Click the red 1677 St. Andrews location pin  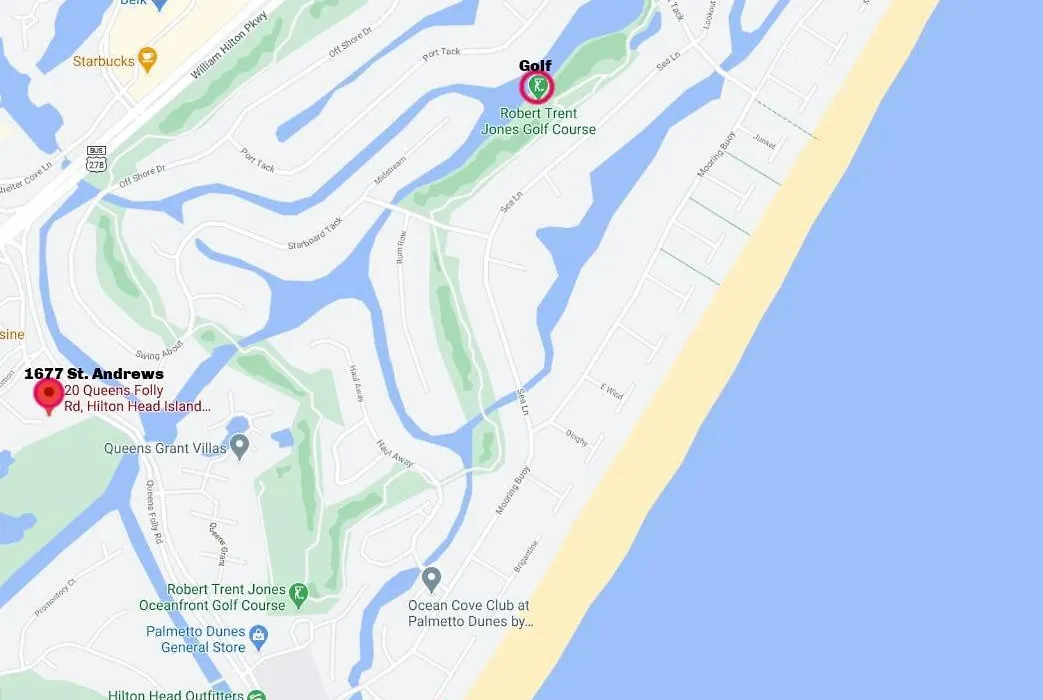[49, 396]
